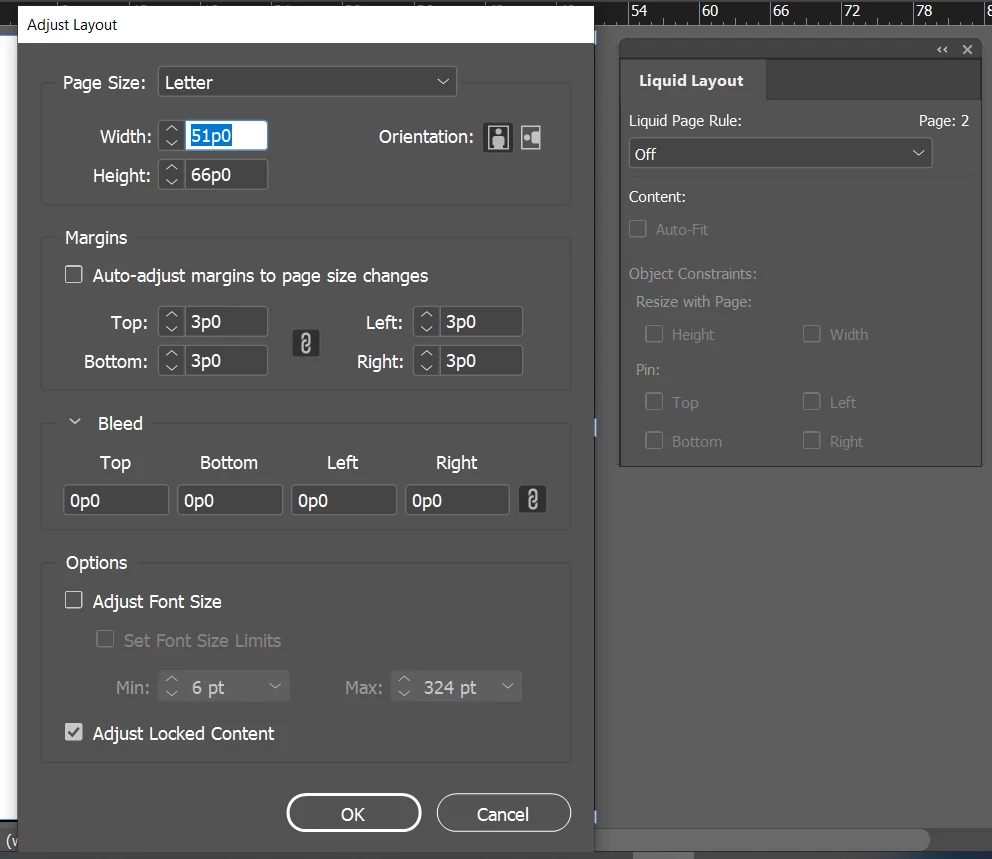Click the Page: 2 label
This screenshot has height=859, width=992.
tap(943, 121)
